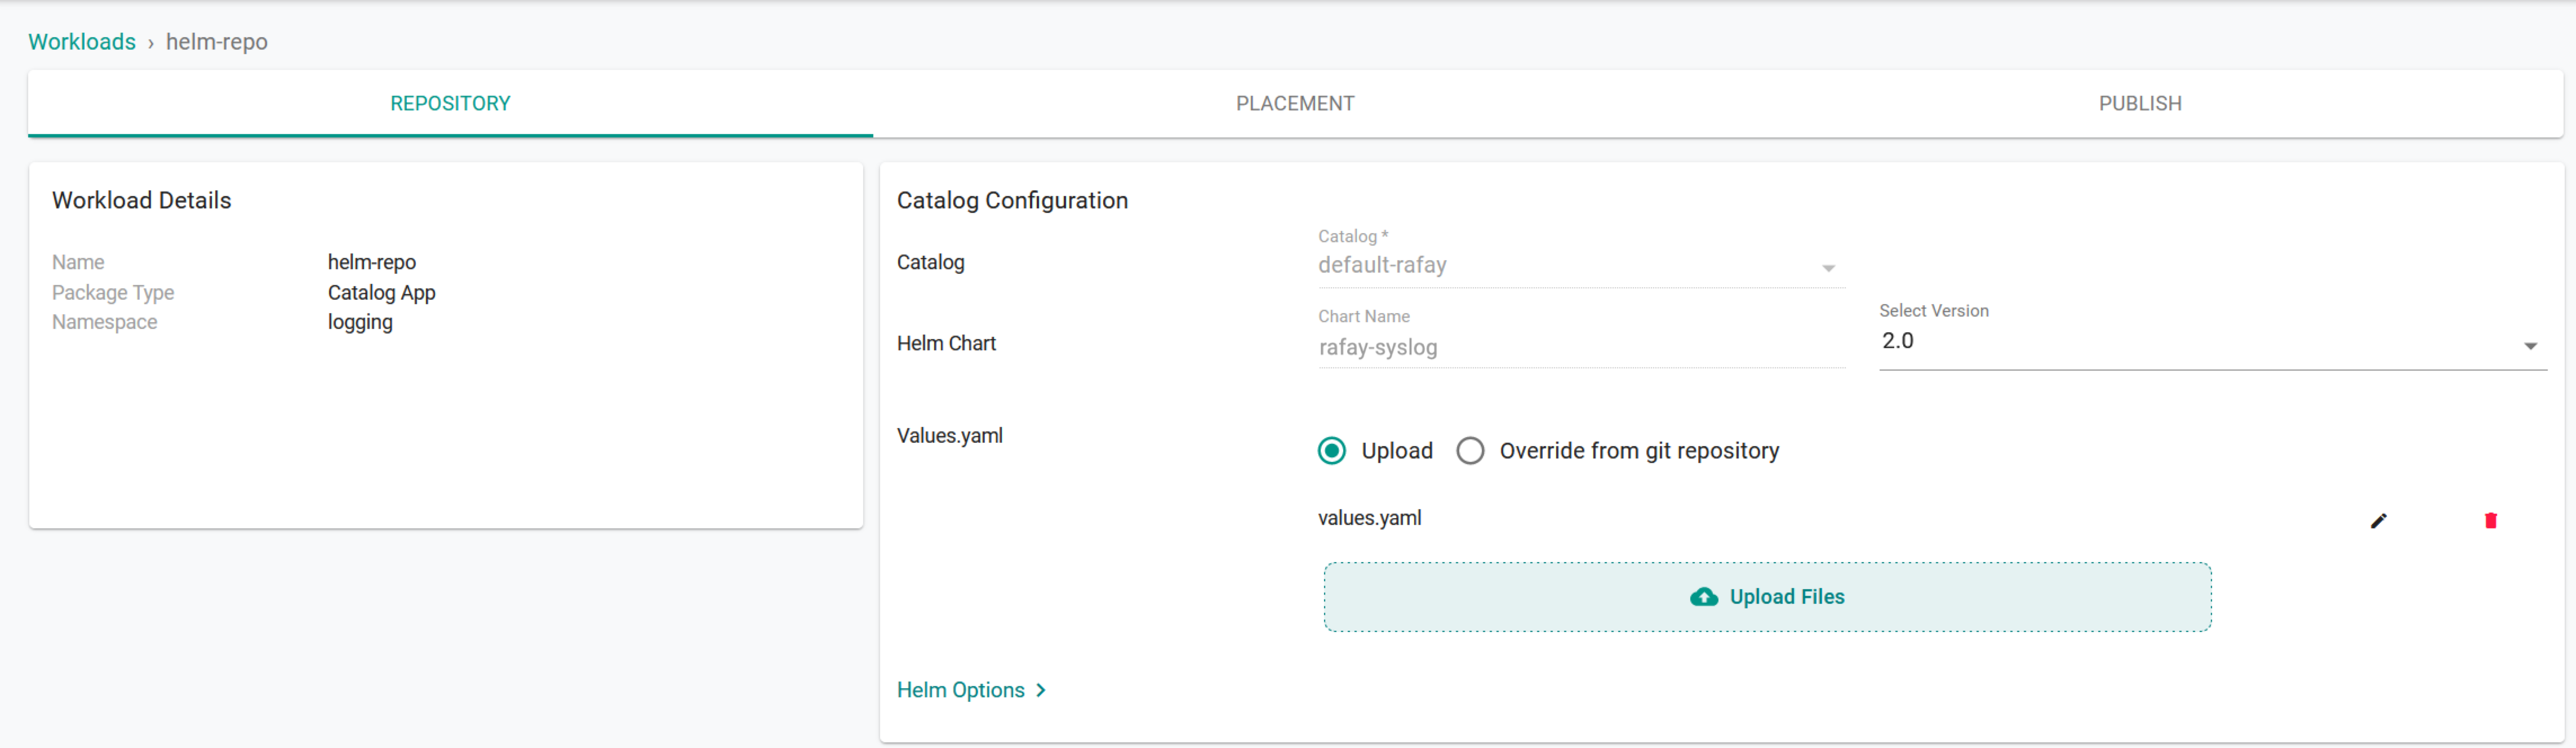
Task: Click the values.yaml file entry
Action: [x=1369, y=518]
